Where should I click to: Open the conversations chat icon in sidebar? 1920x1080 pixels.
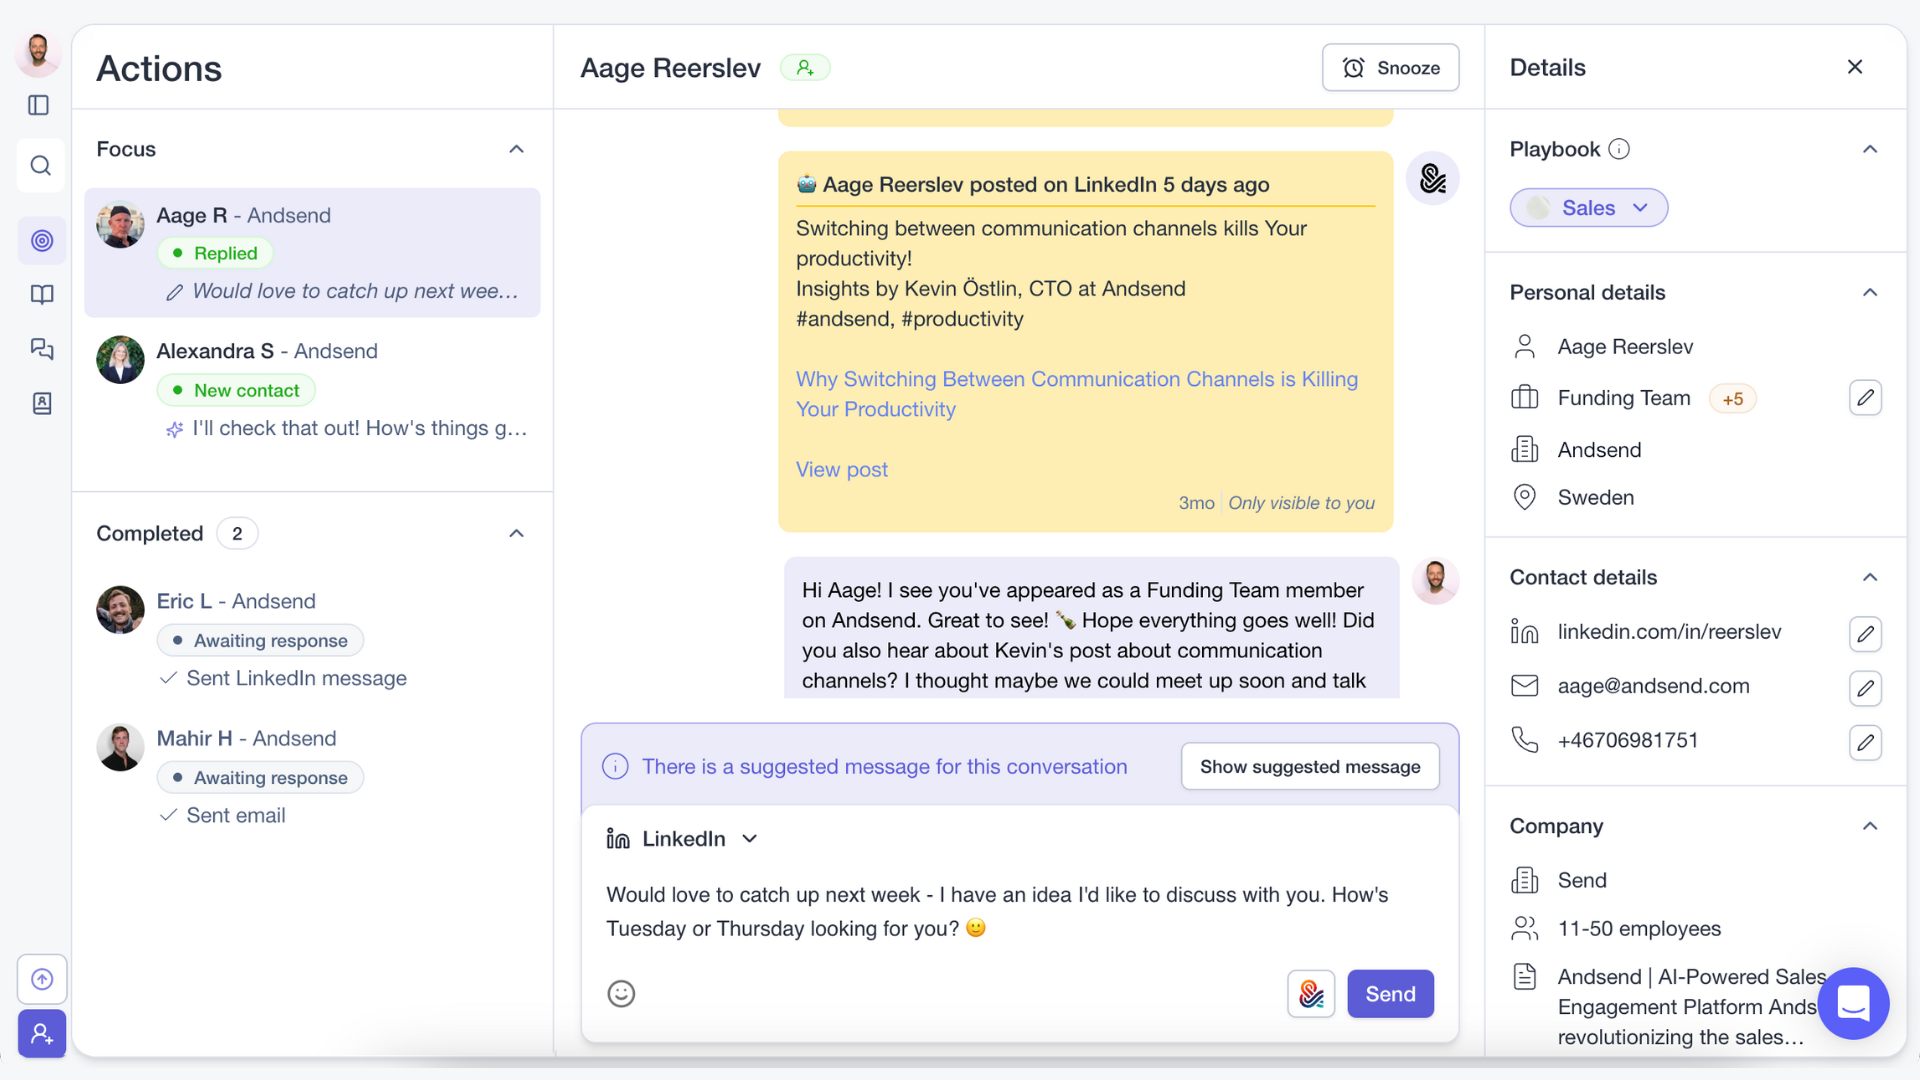[41, 349]
